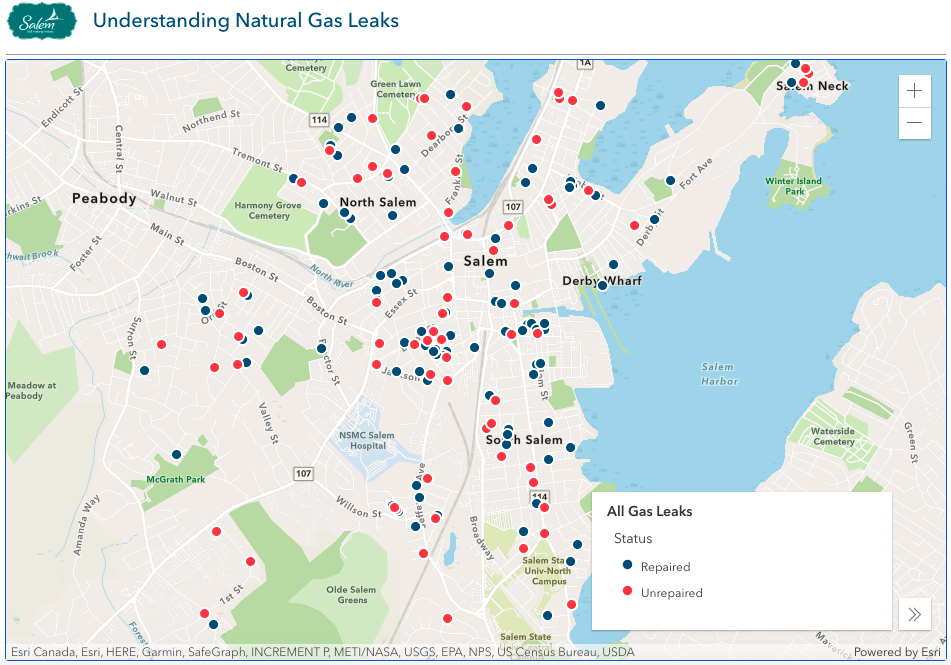This screenshot has width=951, height=665.
Task: Click Route 107 shield near McGrath Park
Action: 303,473
